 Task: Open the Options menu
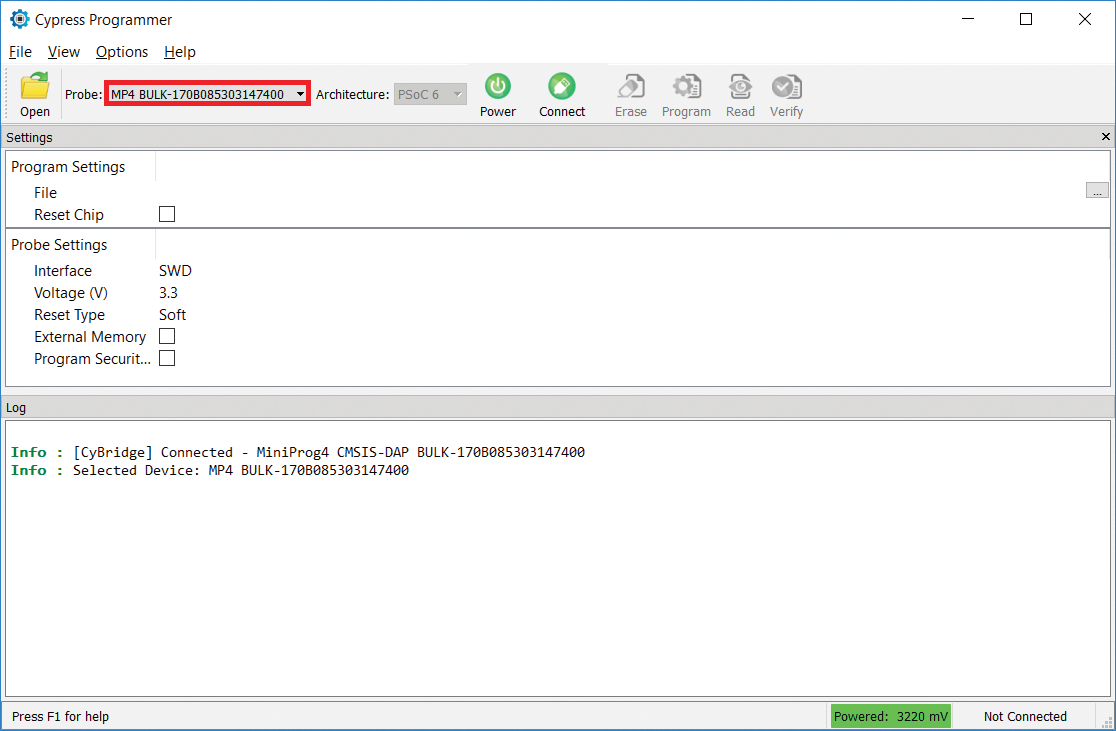pyautogui.click(x=122, y=52)
